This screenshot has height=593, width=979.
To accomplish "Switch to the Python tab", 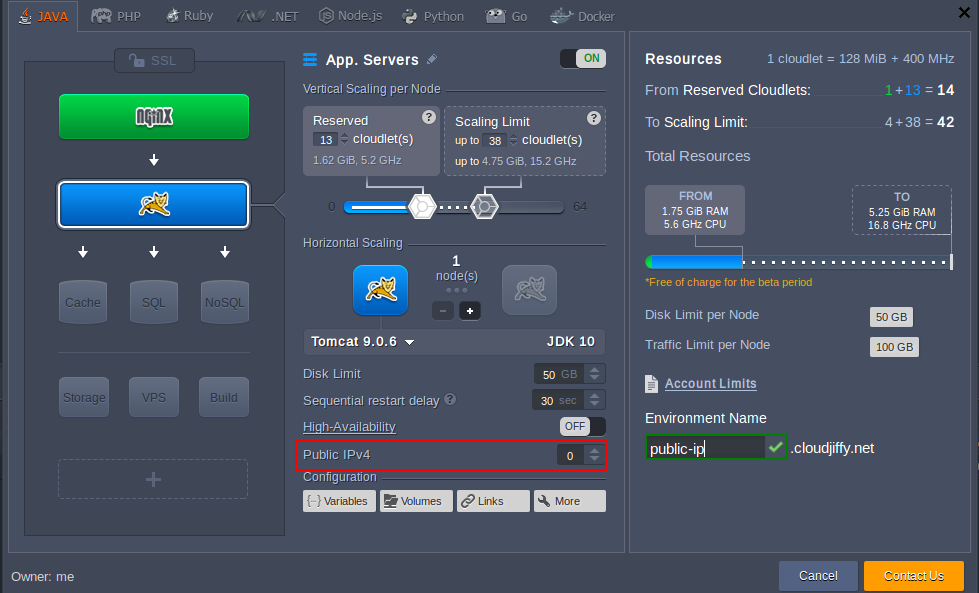I will click(x=433, y=16).
